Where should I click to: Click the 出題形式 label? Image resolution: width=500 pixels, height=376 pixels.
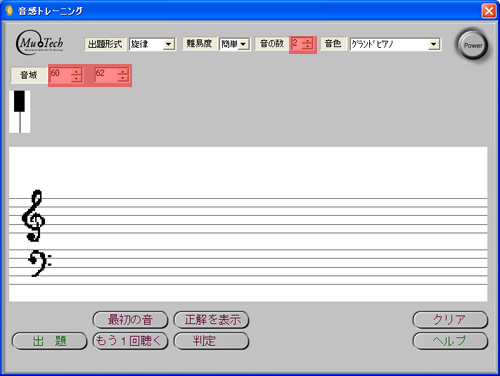105,44
